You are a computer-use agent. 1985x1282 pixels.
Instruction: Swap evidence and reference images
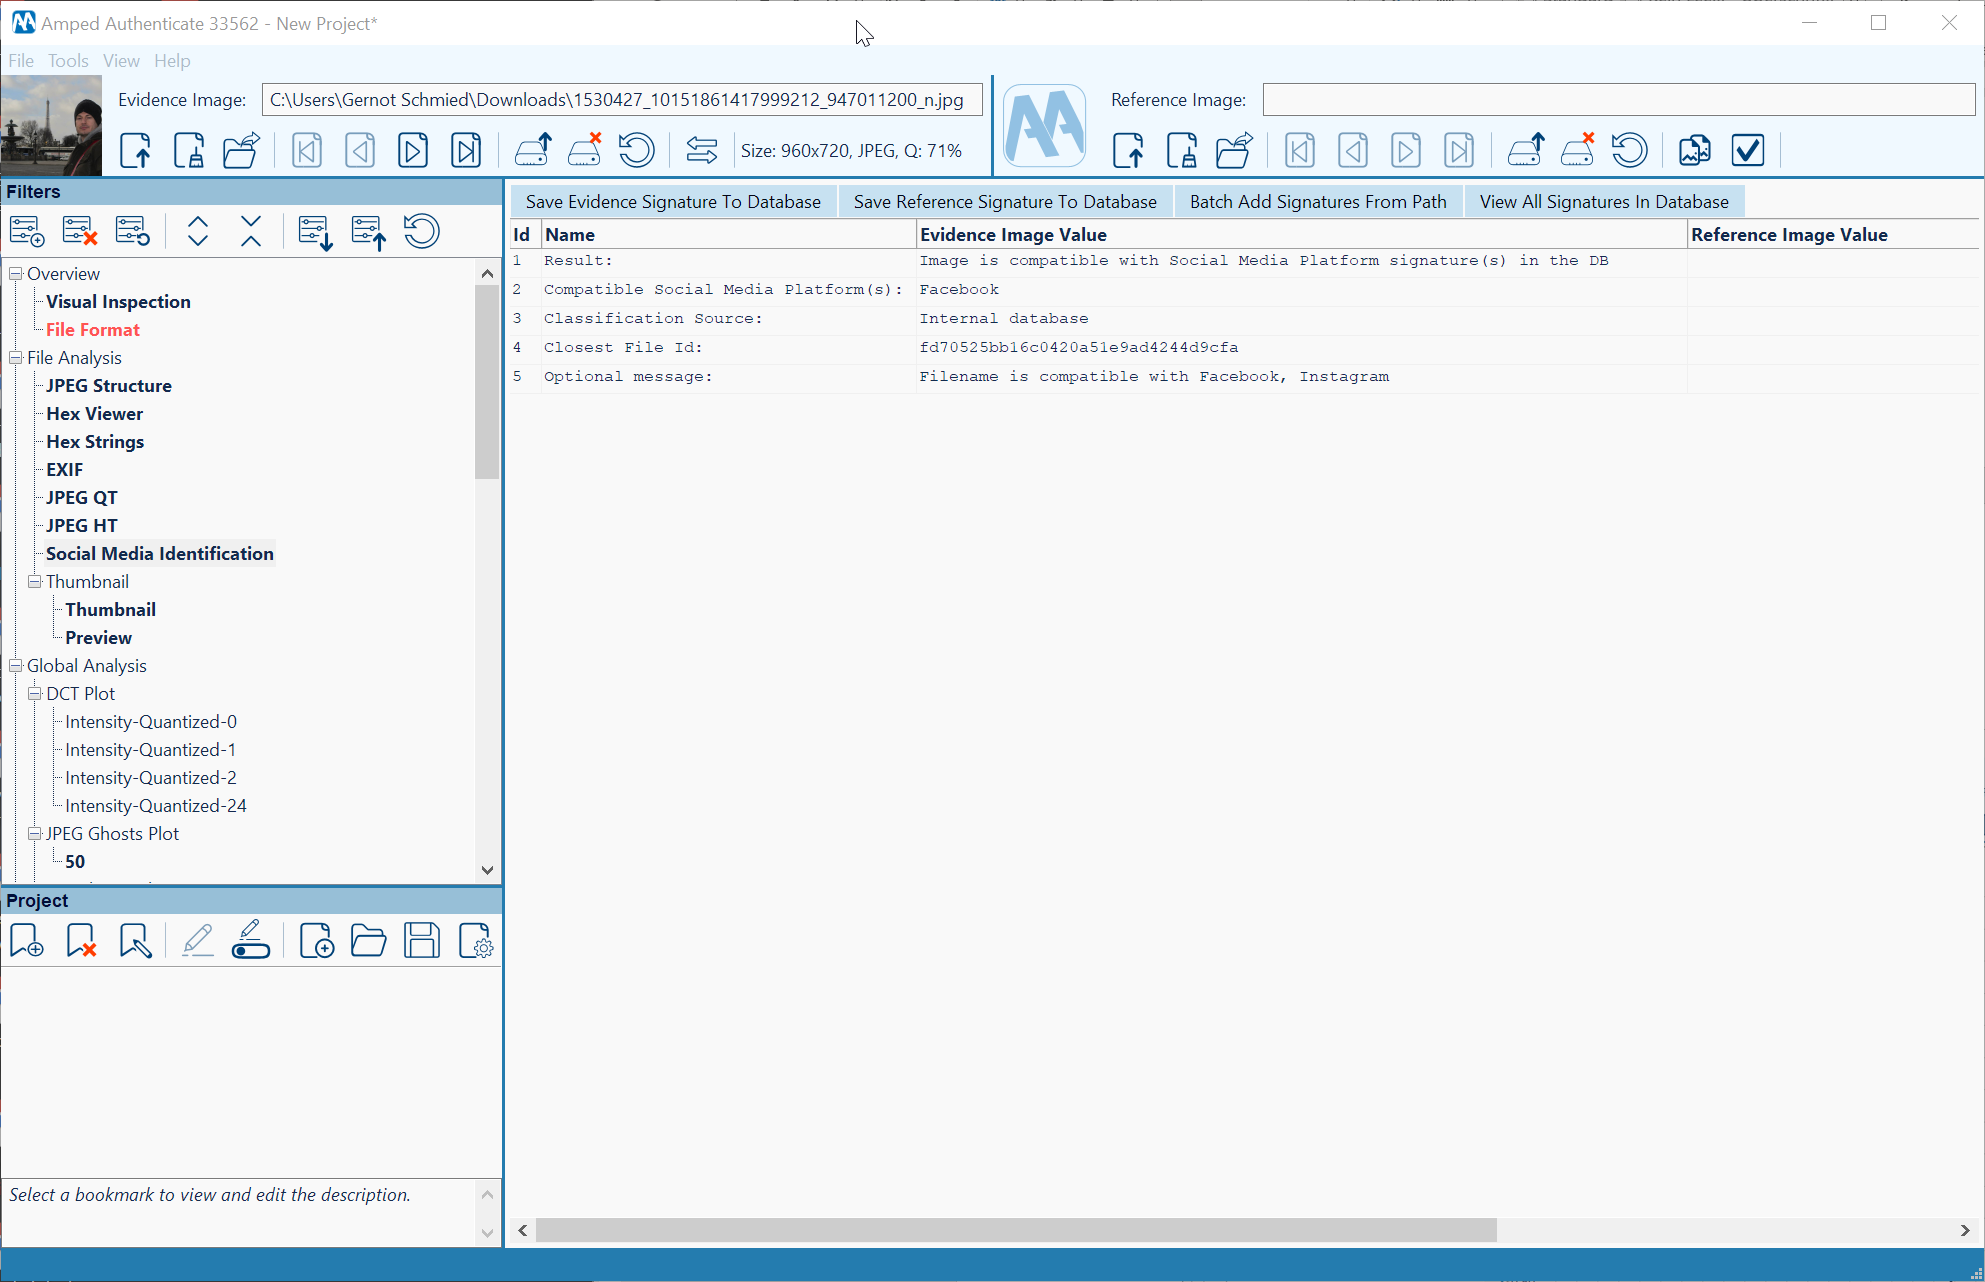point(701,150)
